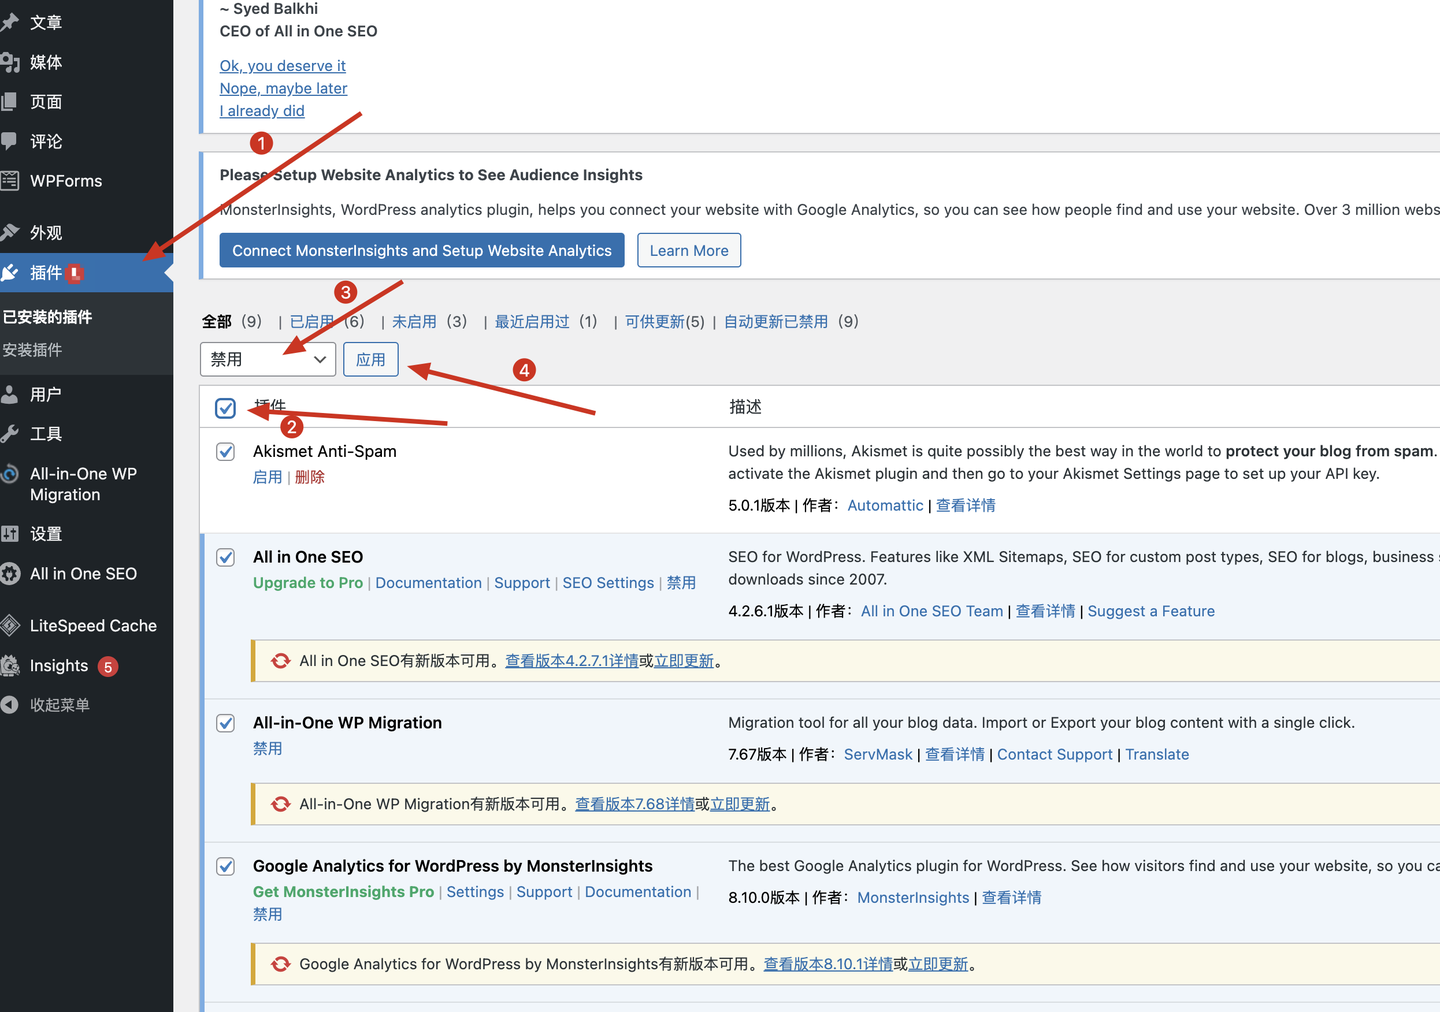Open the 评论 comments bubble icon
The image size is (1440, 1012).
[x=9, y=141]
